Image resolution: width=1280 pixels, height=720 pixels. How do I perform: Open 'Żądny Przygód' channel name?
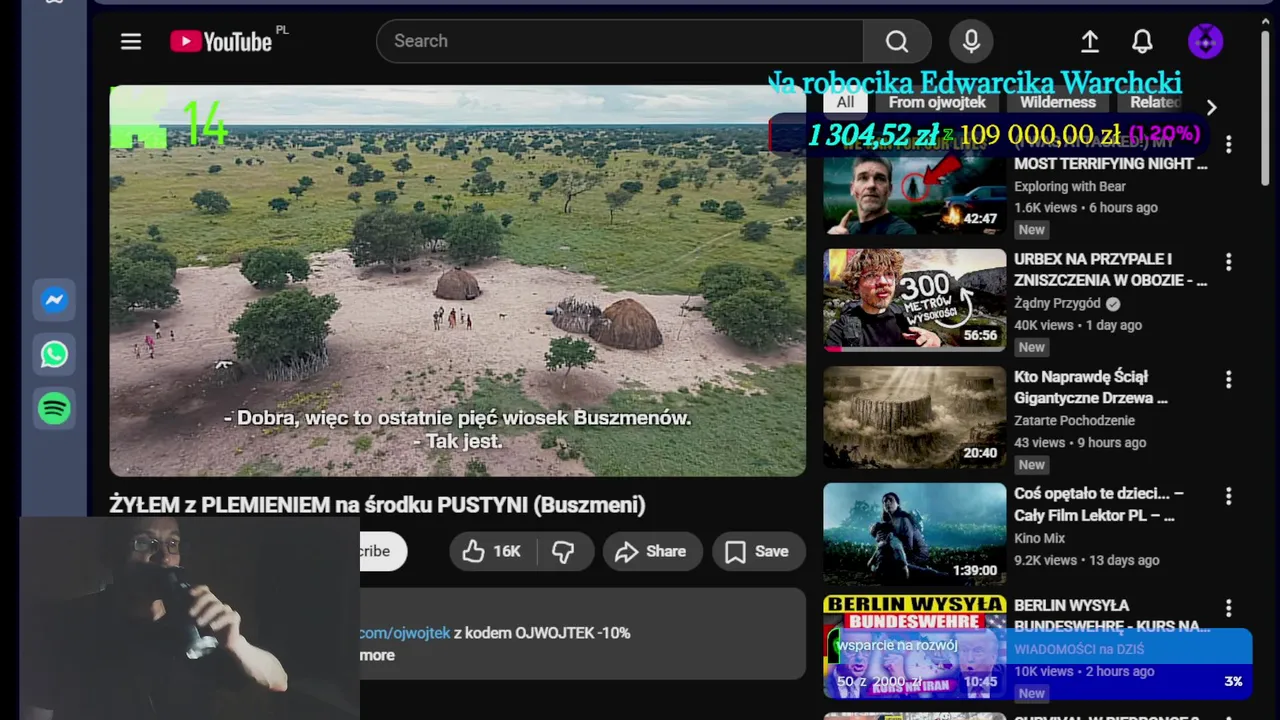(x=1057, y=303)
